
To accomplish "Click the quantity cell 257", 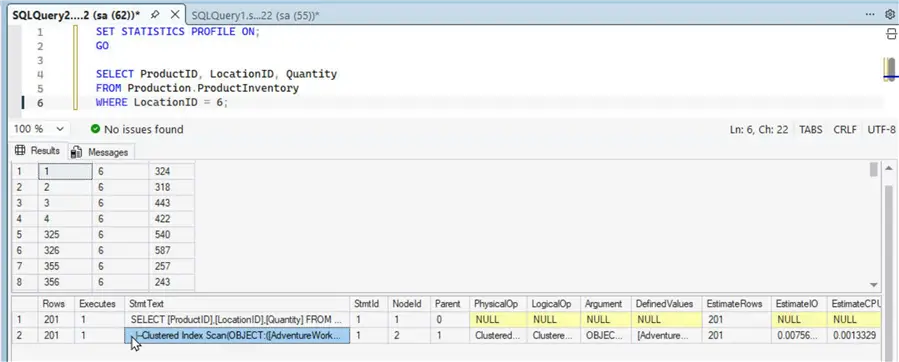I will coord(172,266).
